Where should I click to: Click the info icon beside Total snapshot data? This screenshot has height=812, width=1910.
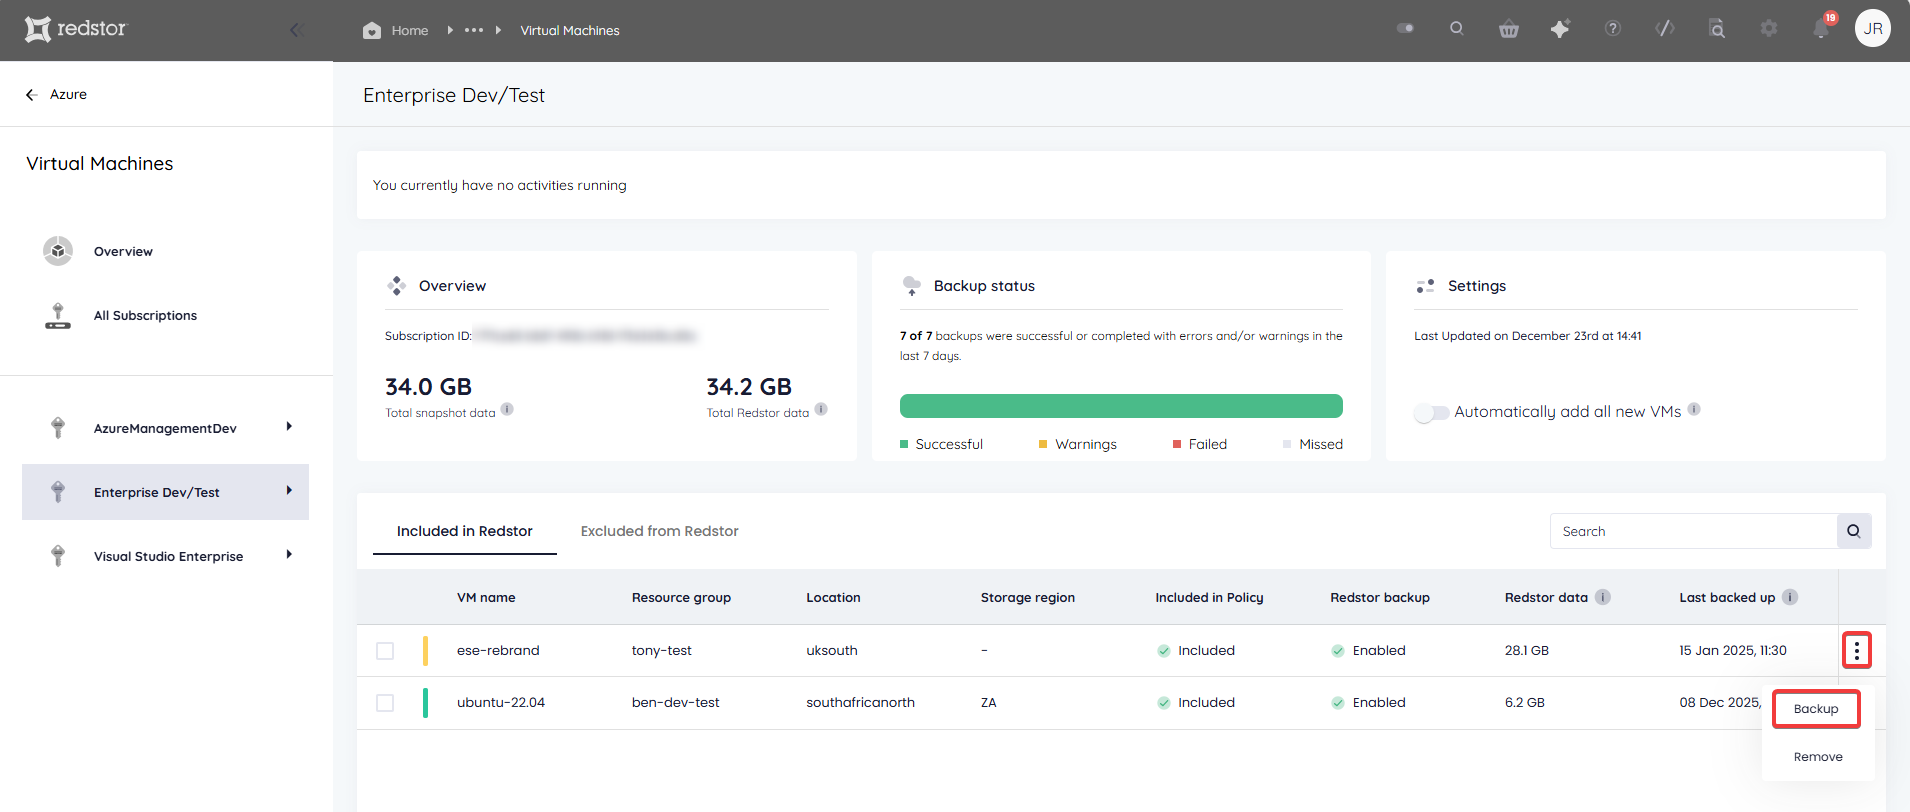pyautogui.click(x=507, y=409)
